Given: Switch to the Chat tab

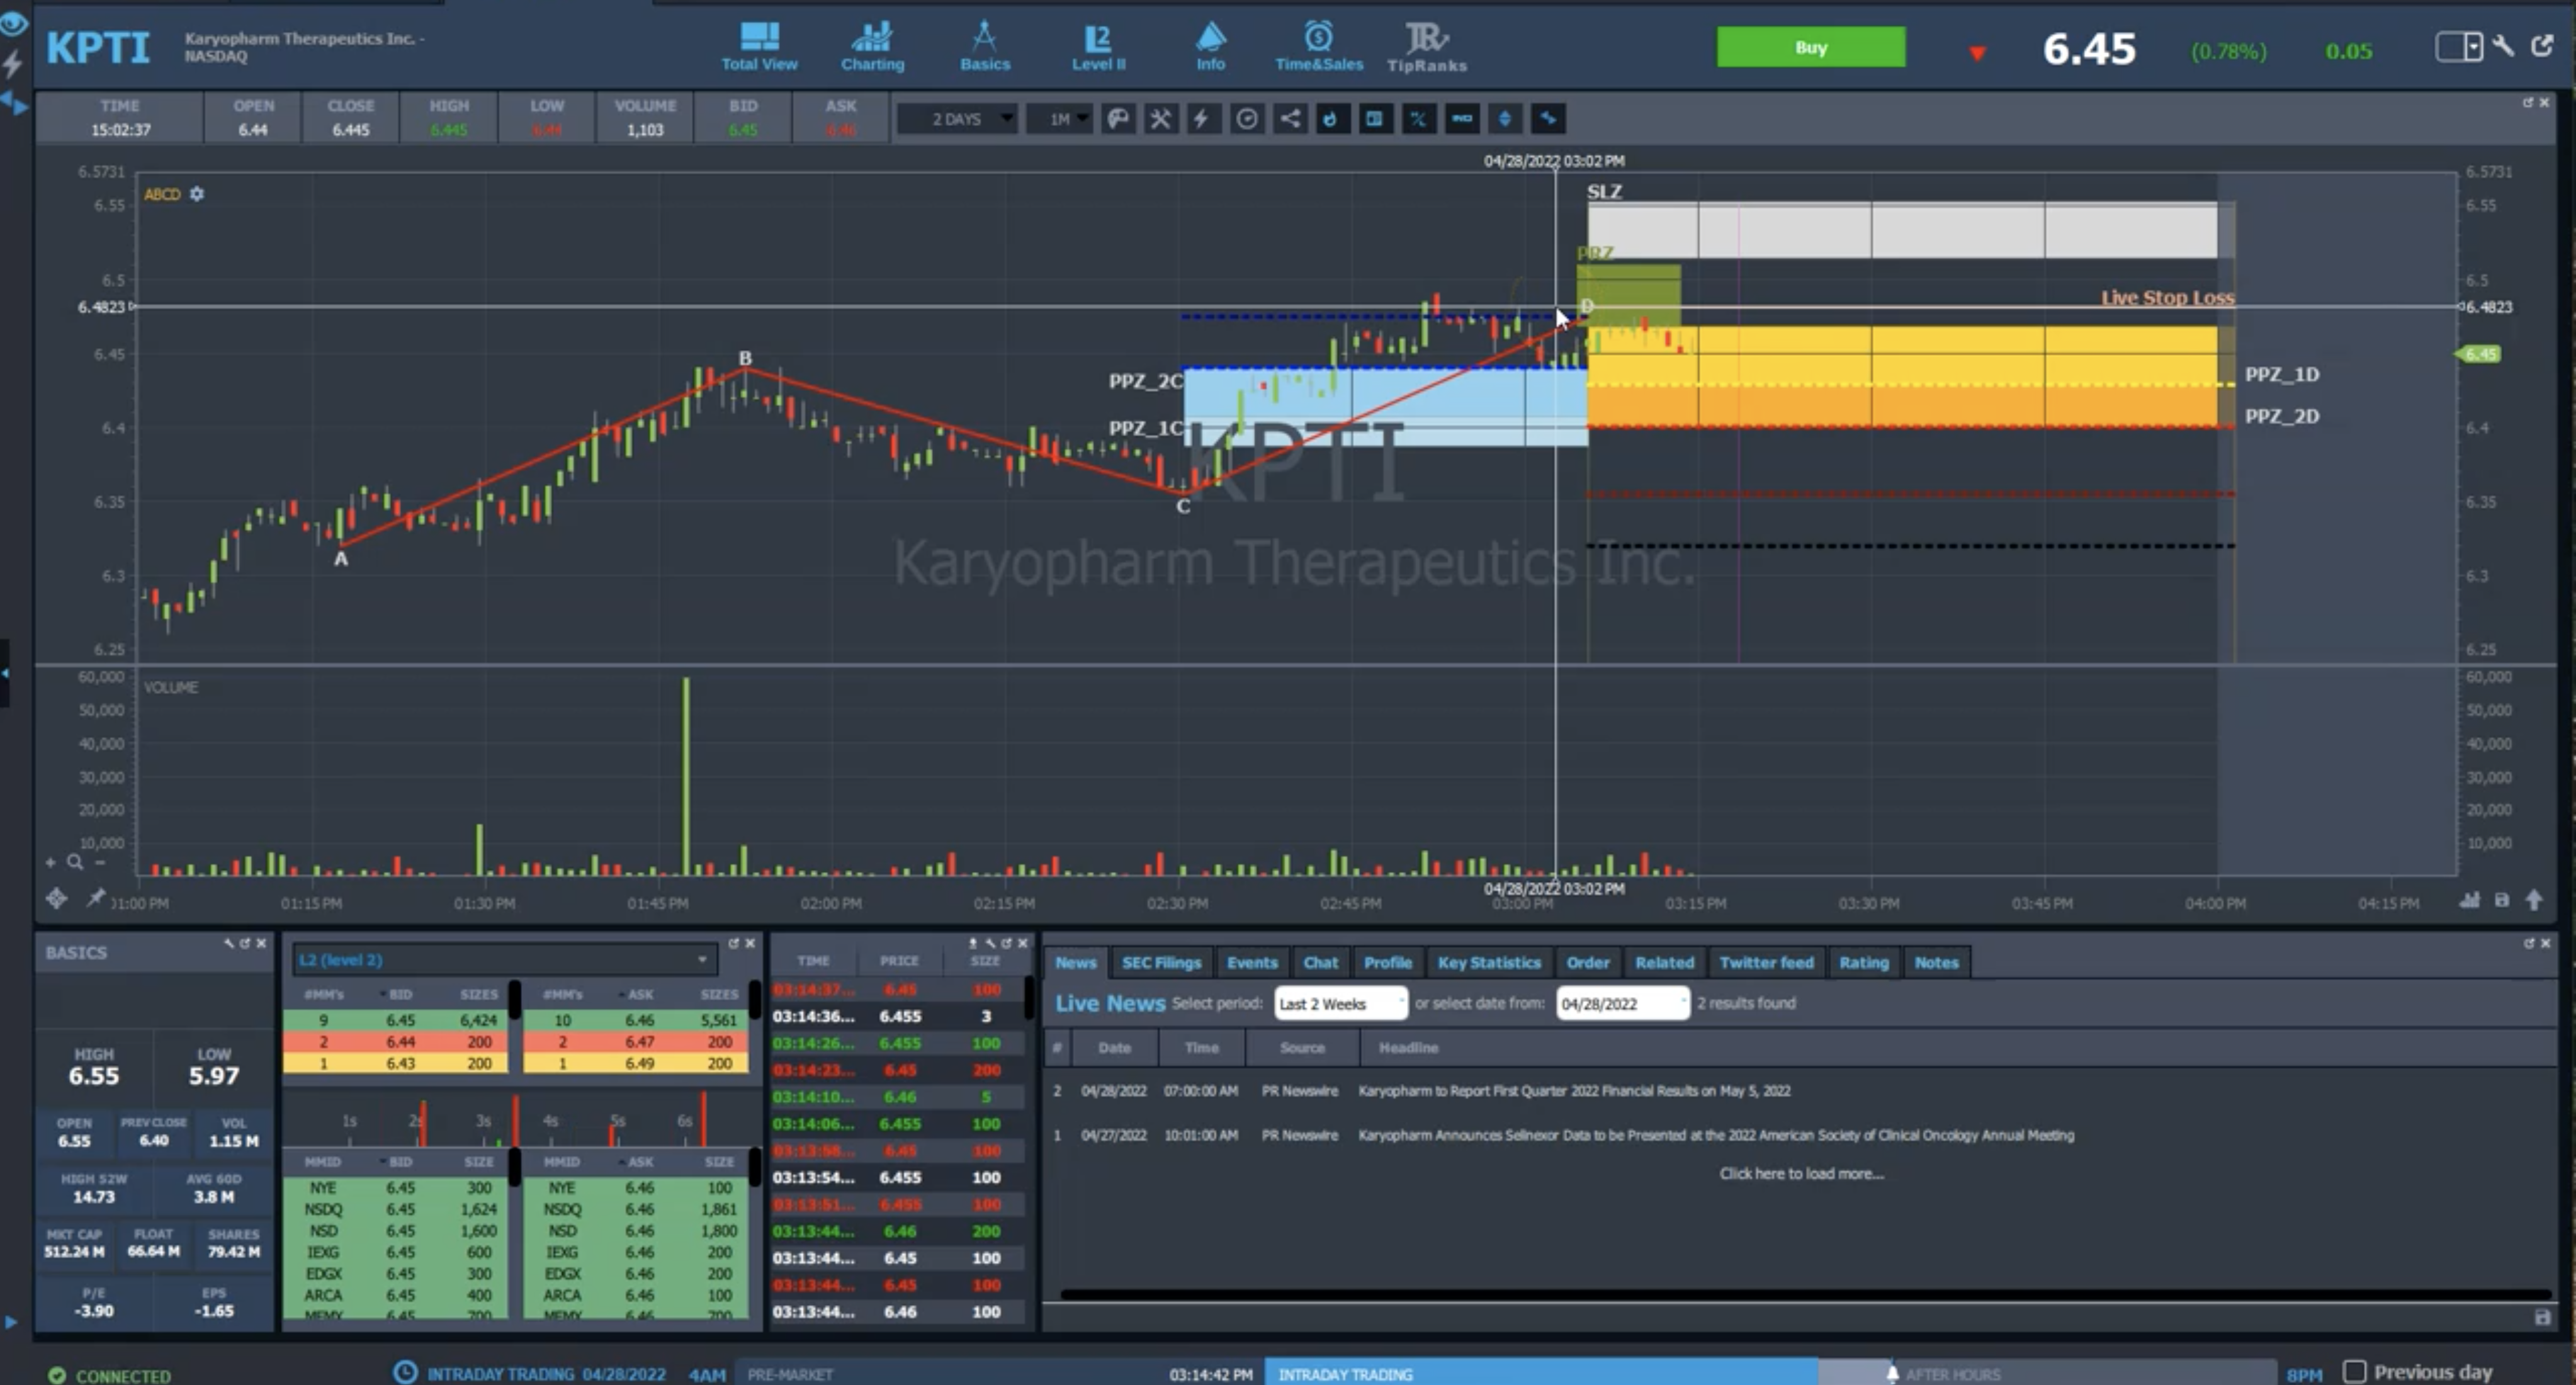Looking at the screenshot, I should (x=1320, y=962).
